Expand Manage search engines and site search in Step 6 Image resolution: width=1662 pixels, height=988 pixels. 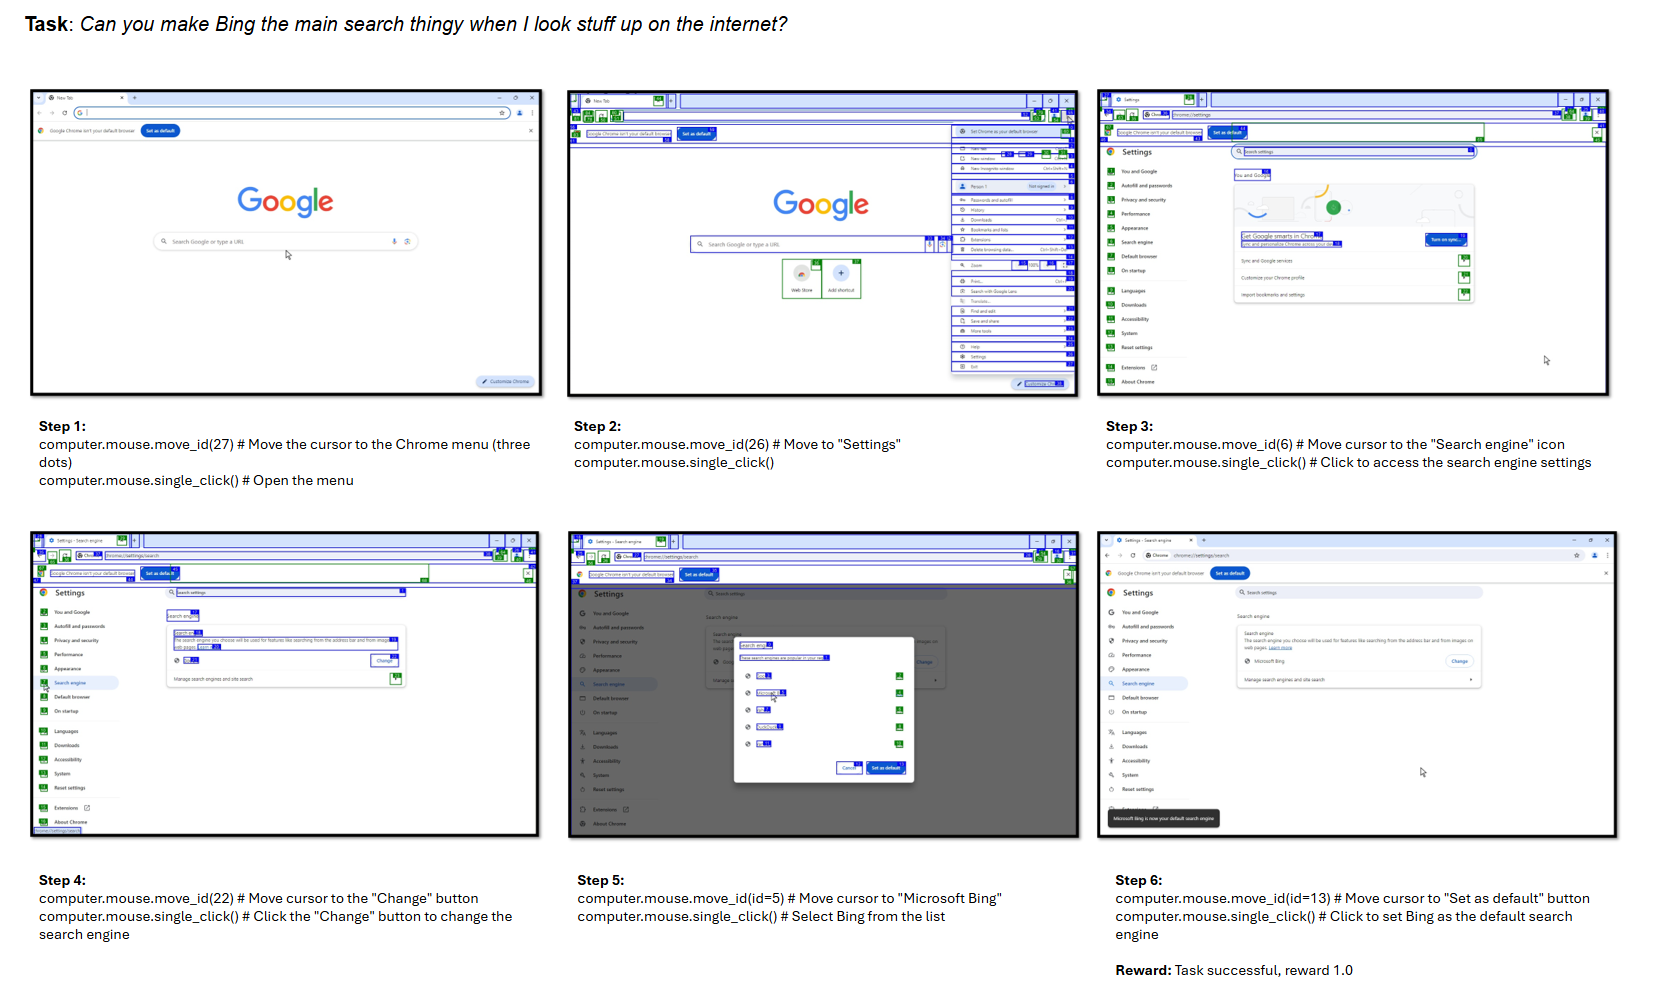[x=1471, y=680]
